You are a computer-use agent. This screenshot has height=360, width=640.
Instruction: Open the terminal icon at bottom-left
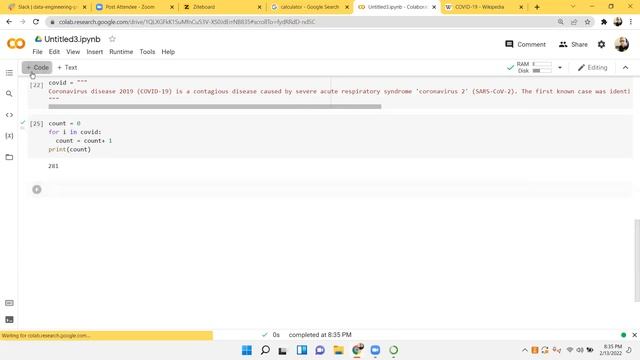point(9,320)
